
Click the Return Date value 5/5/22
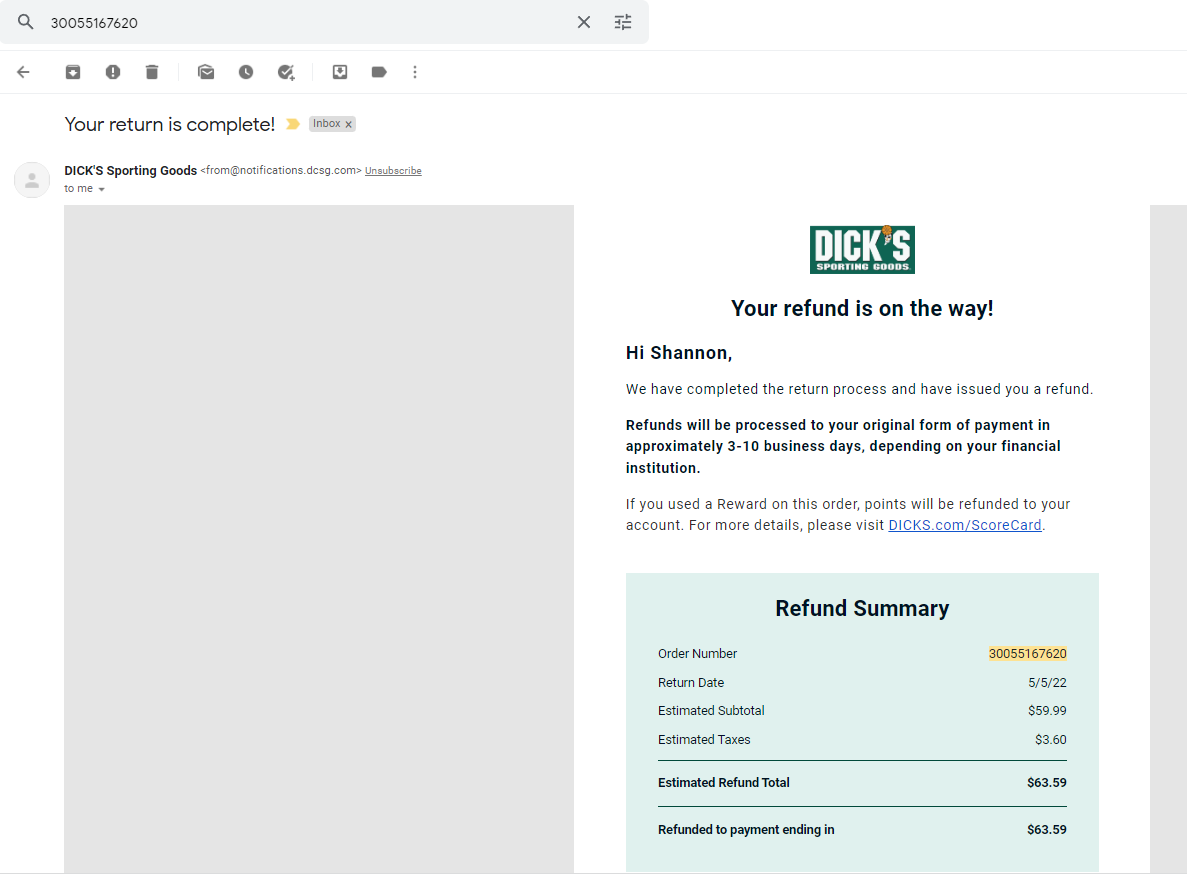coord(1047,683)
